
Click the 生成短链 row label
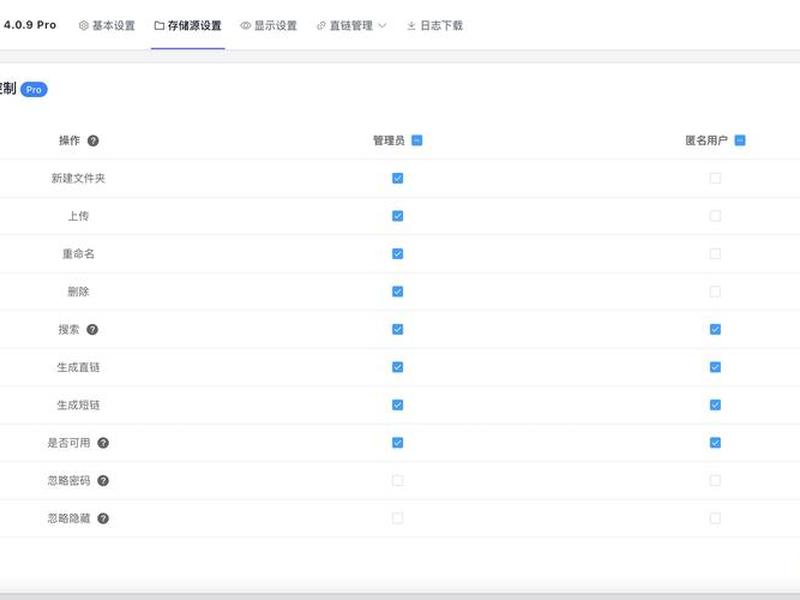click(78, 405)
